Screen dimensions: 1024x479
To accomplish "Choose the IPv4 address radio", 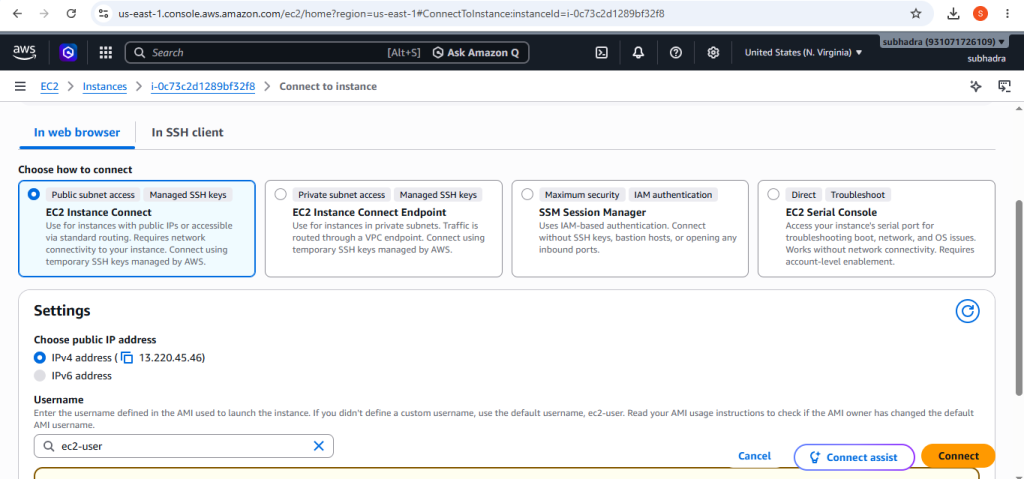I will coord(40,357).
